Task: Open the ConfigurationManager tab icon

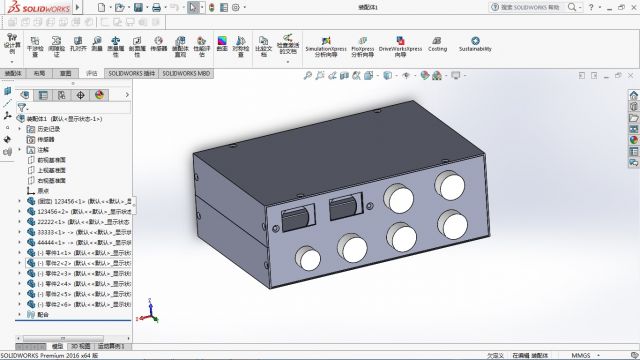Action: point(62,95)
